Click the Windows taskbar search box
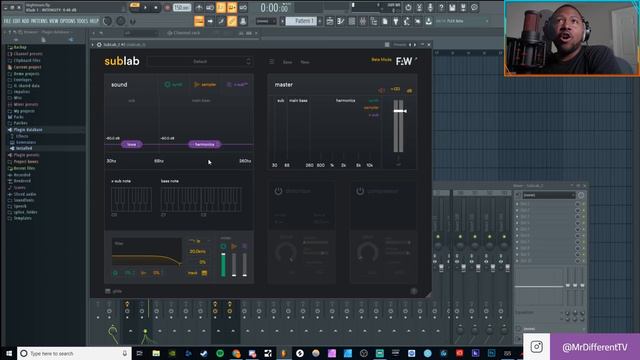This screenshot has width=640, height=360. click(x=74, y=353)
